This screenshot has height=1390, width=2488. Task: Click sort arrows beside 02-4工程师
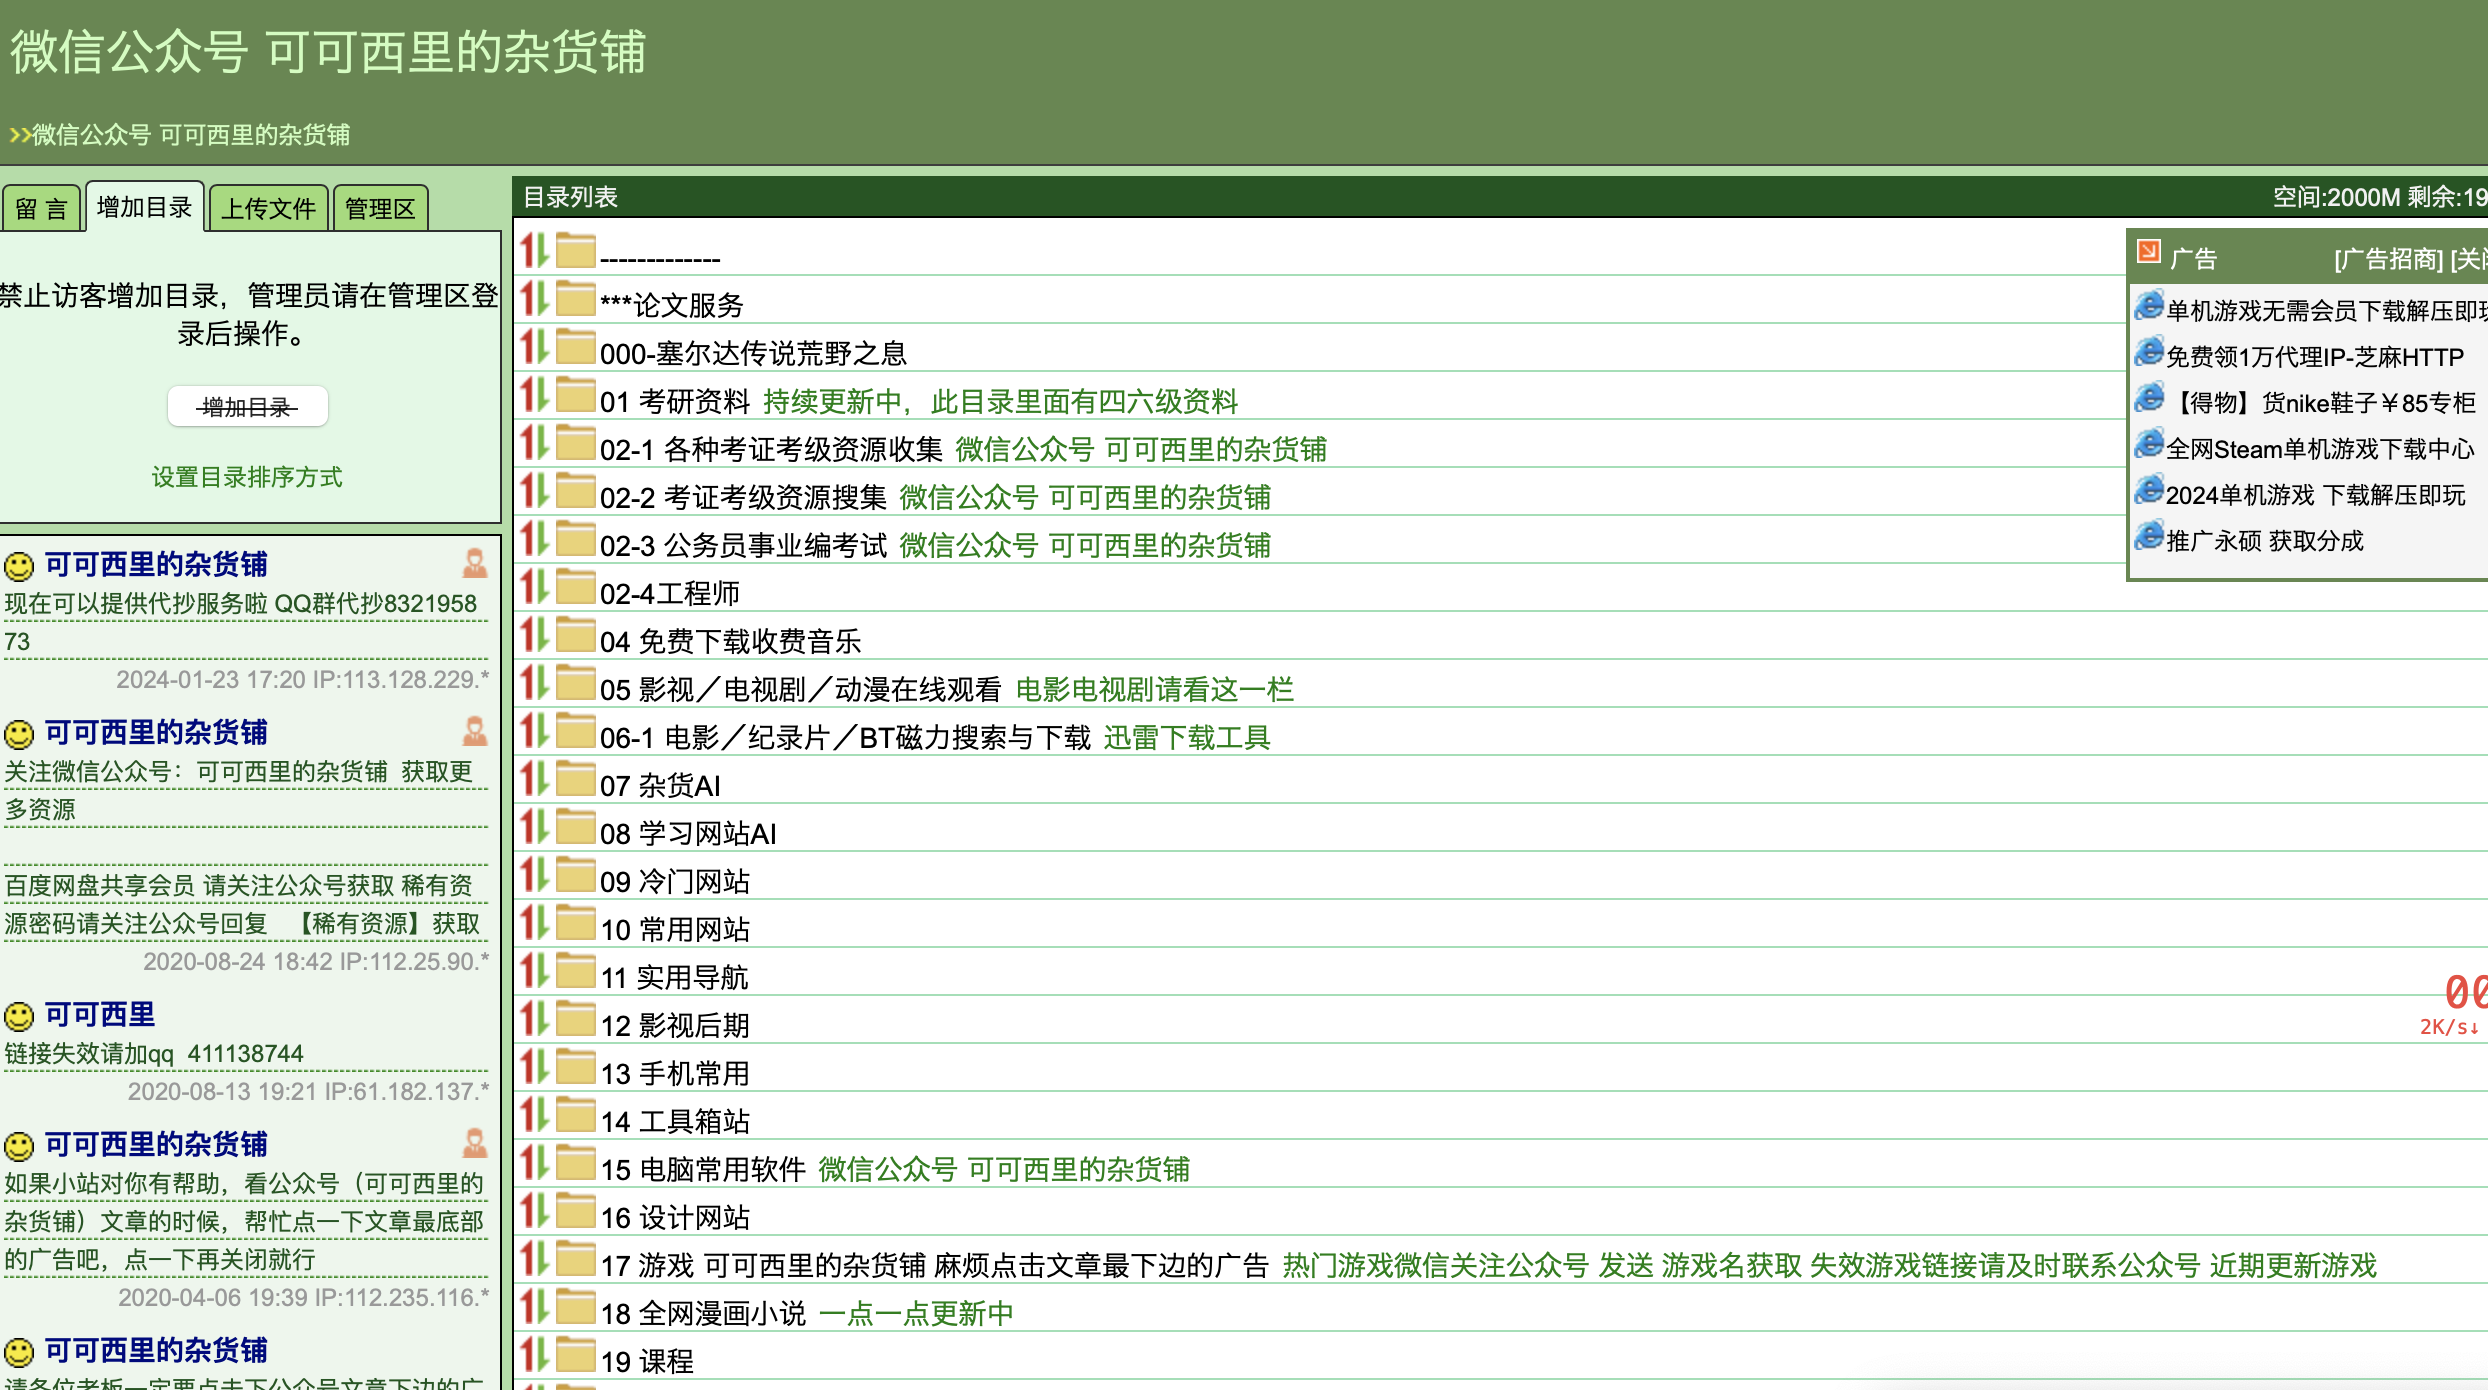[535, 587]
